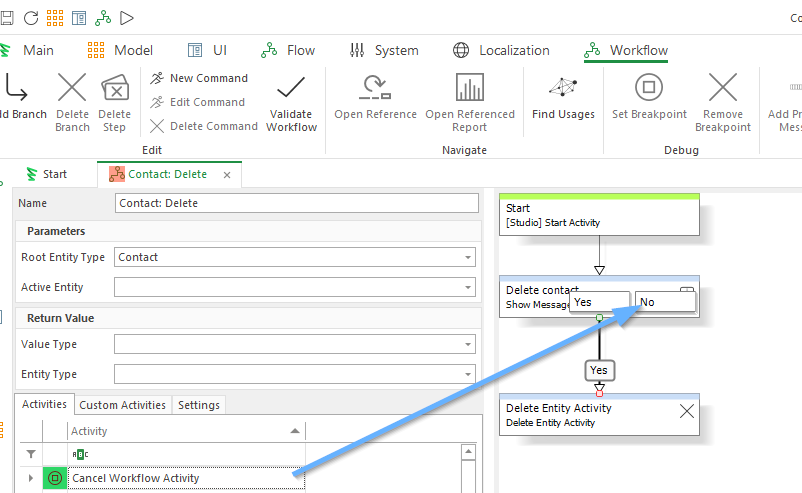Screen dimensions: 802x493
Task: Switch to the Flow ribbon tab
Action: click(x=288, y=50)
